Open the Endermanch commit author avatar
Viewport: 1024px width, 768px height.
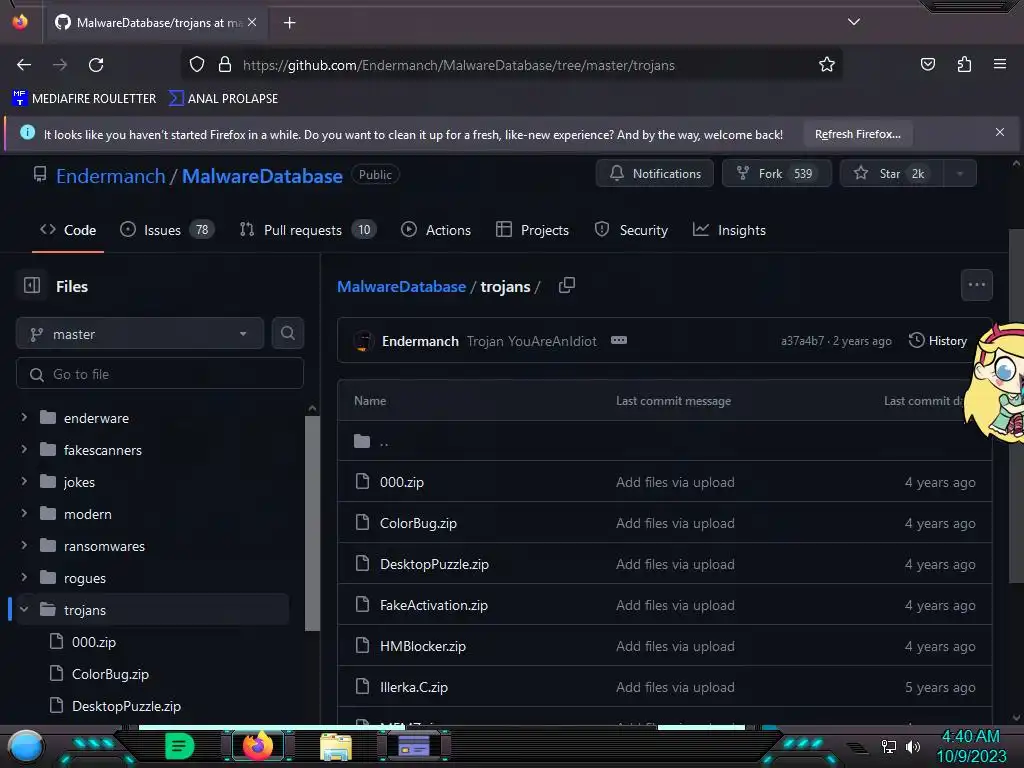click(364, 340)
